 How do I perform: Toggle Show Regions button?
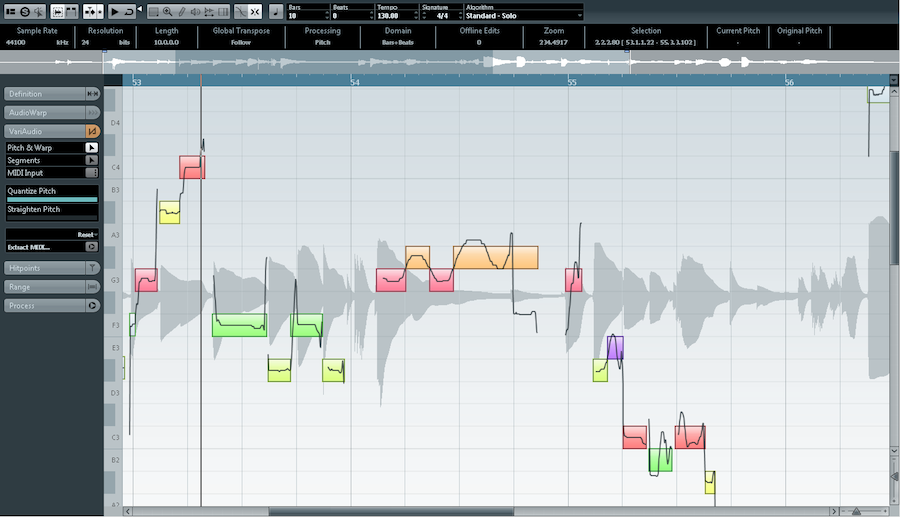click(72, 11)
